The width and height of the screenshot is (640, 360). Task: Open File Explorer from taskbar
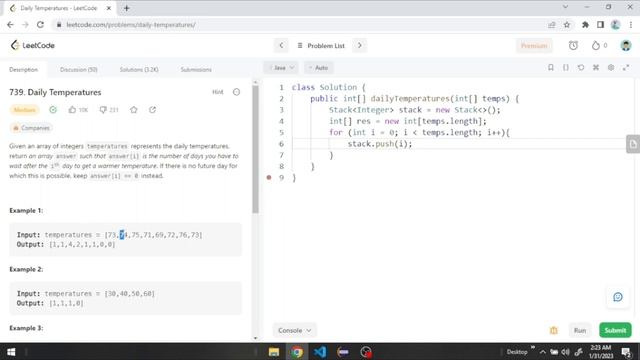click(274, 352)
